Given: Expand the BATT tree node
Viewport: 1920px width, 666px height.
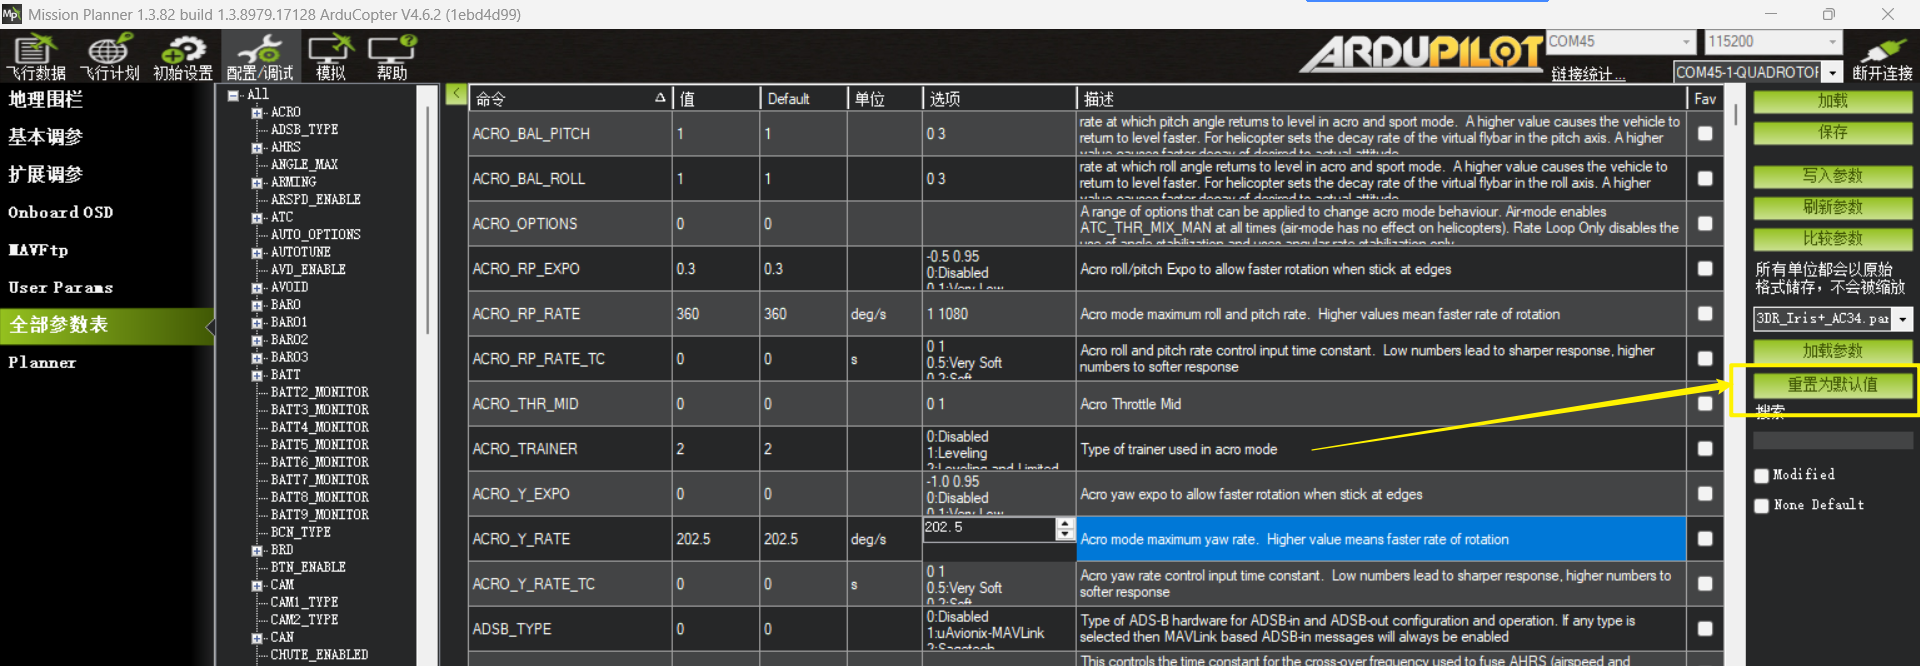Looking at the screenshot, I should 257,376.
